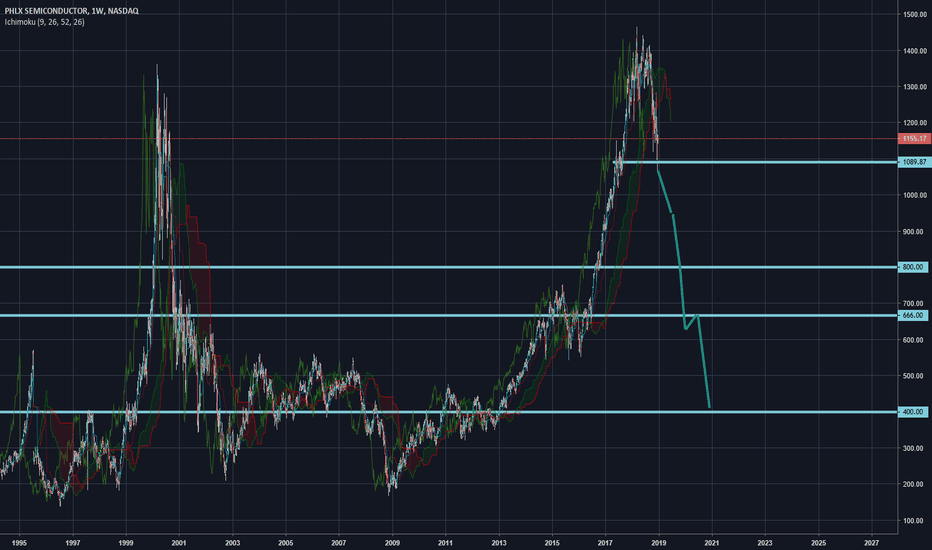Select the 400.00 horizontal line price label

913,411
